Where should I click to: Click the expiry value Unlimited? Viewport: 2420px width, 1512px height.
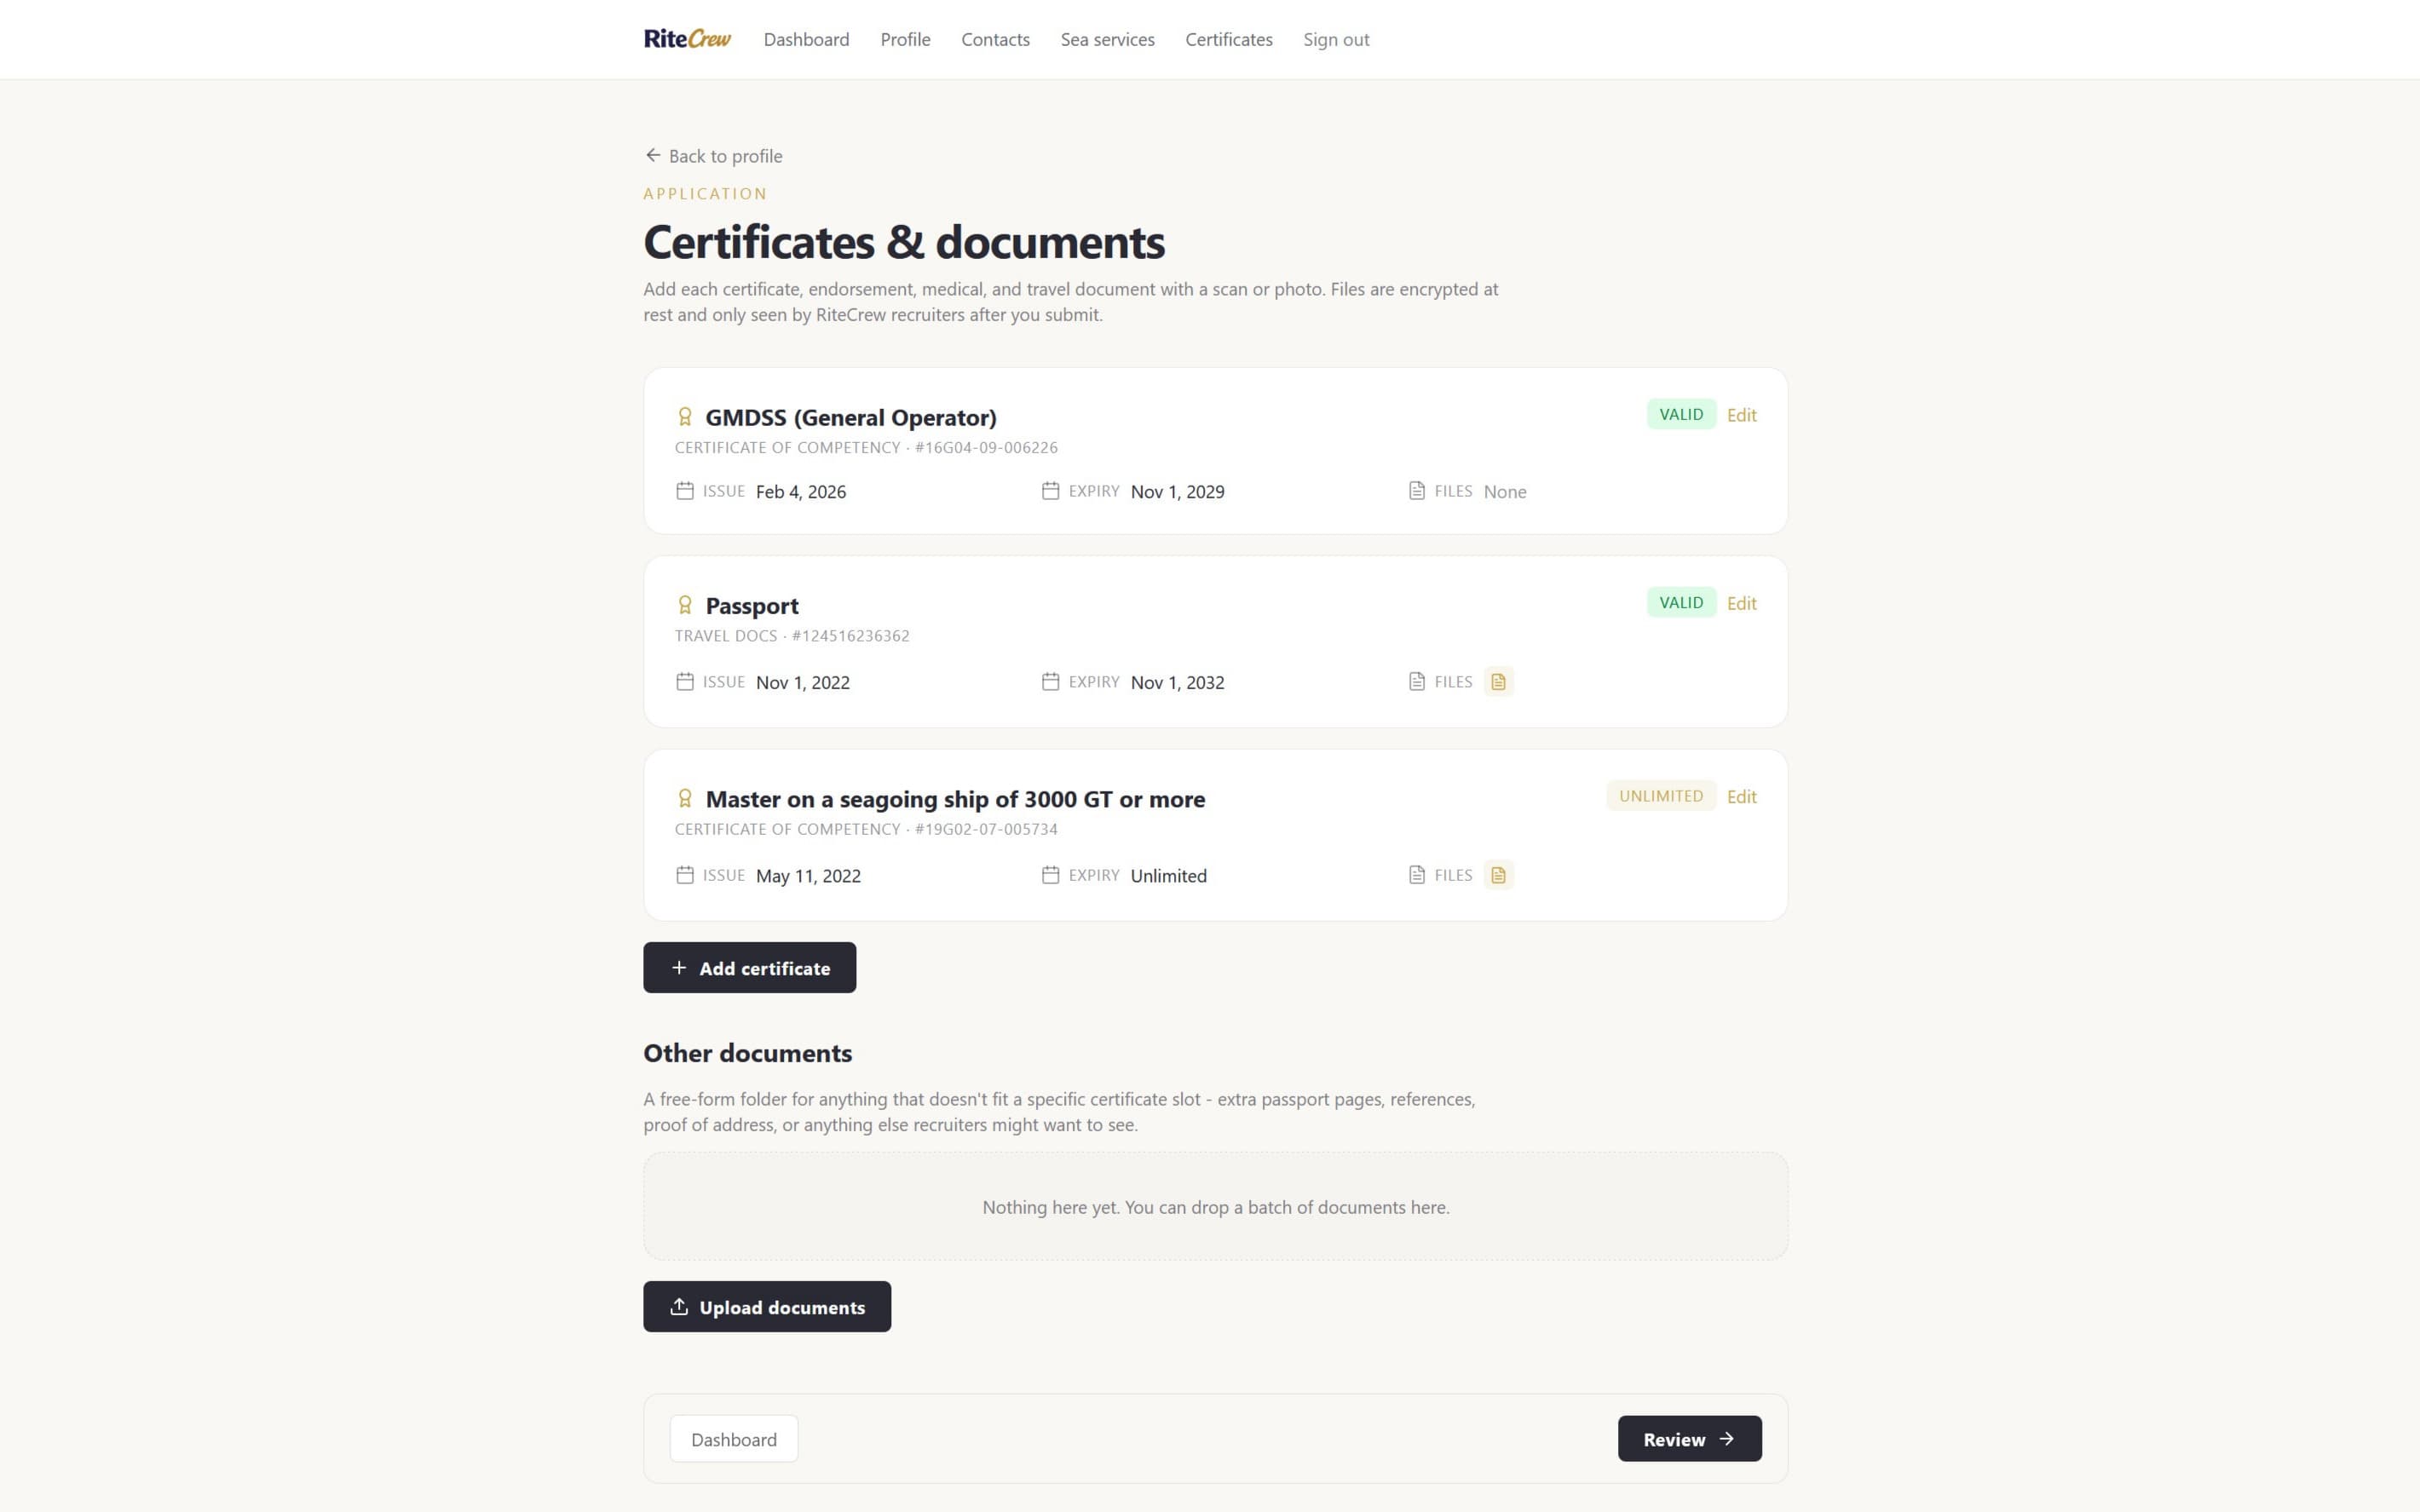tap(1168, 875)
